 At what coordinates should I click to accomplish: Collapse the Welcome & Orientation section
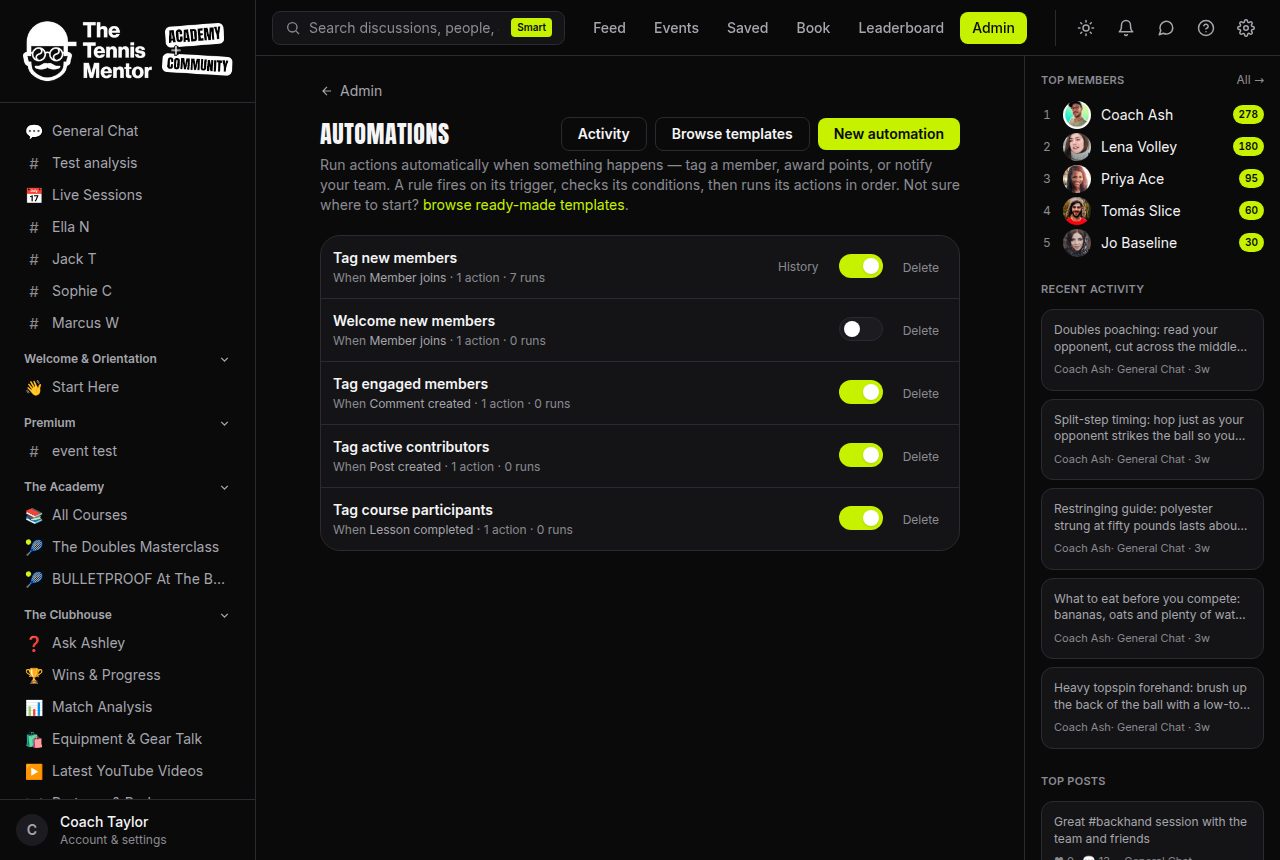click(224, 359)
